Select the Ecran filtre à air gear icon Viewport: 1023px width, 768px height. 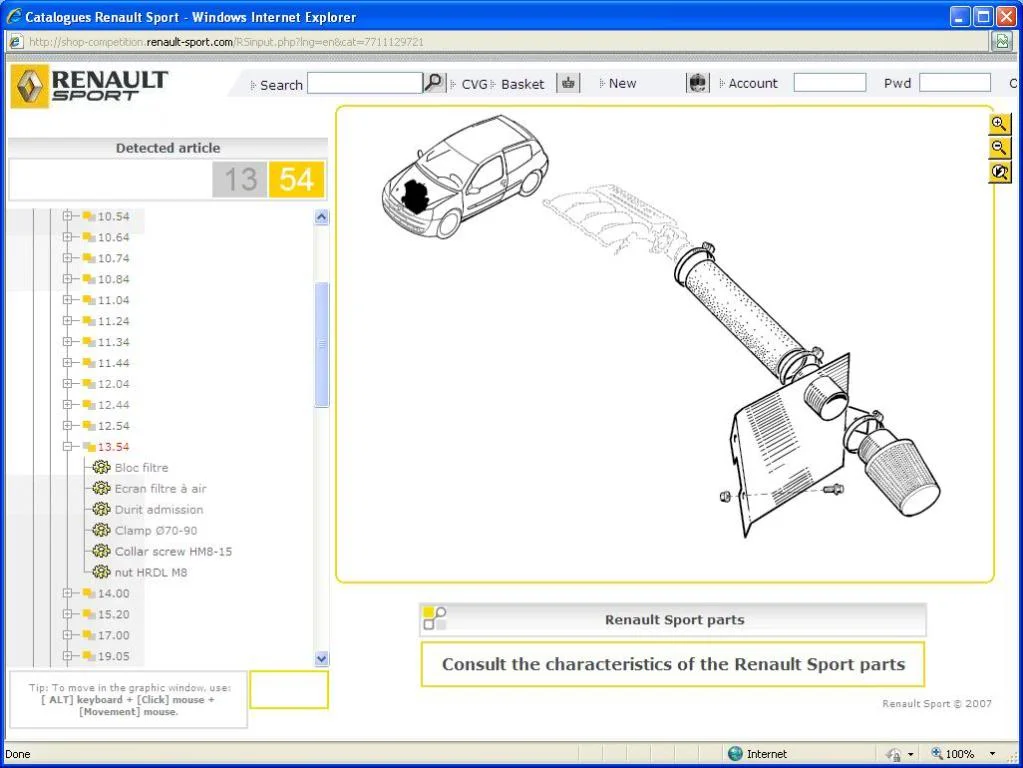[x=101, y=488]
